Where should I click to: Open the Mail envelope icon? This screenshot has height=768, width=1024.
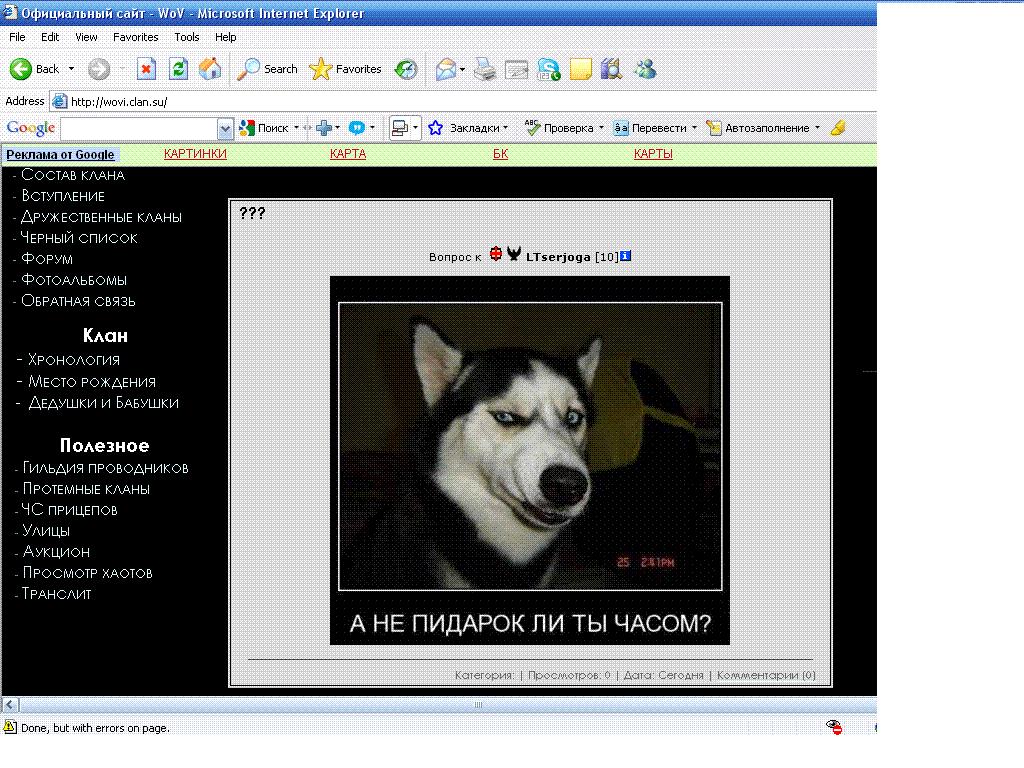(x=445, y=69)
